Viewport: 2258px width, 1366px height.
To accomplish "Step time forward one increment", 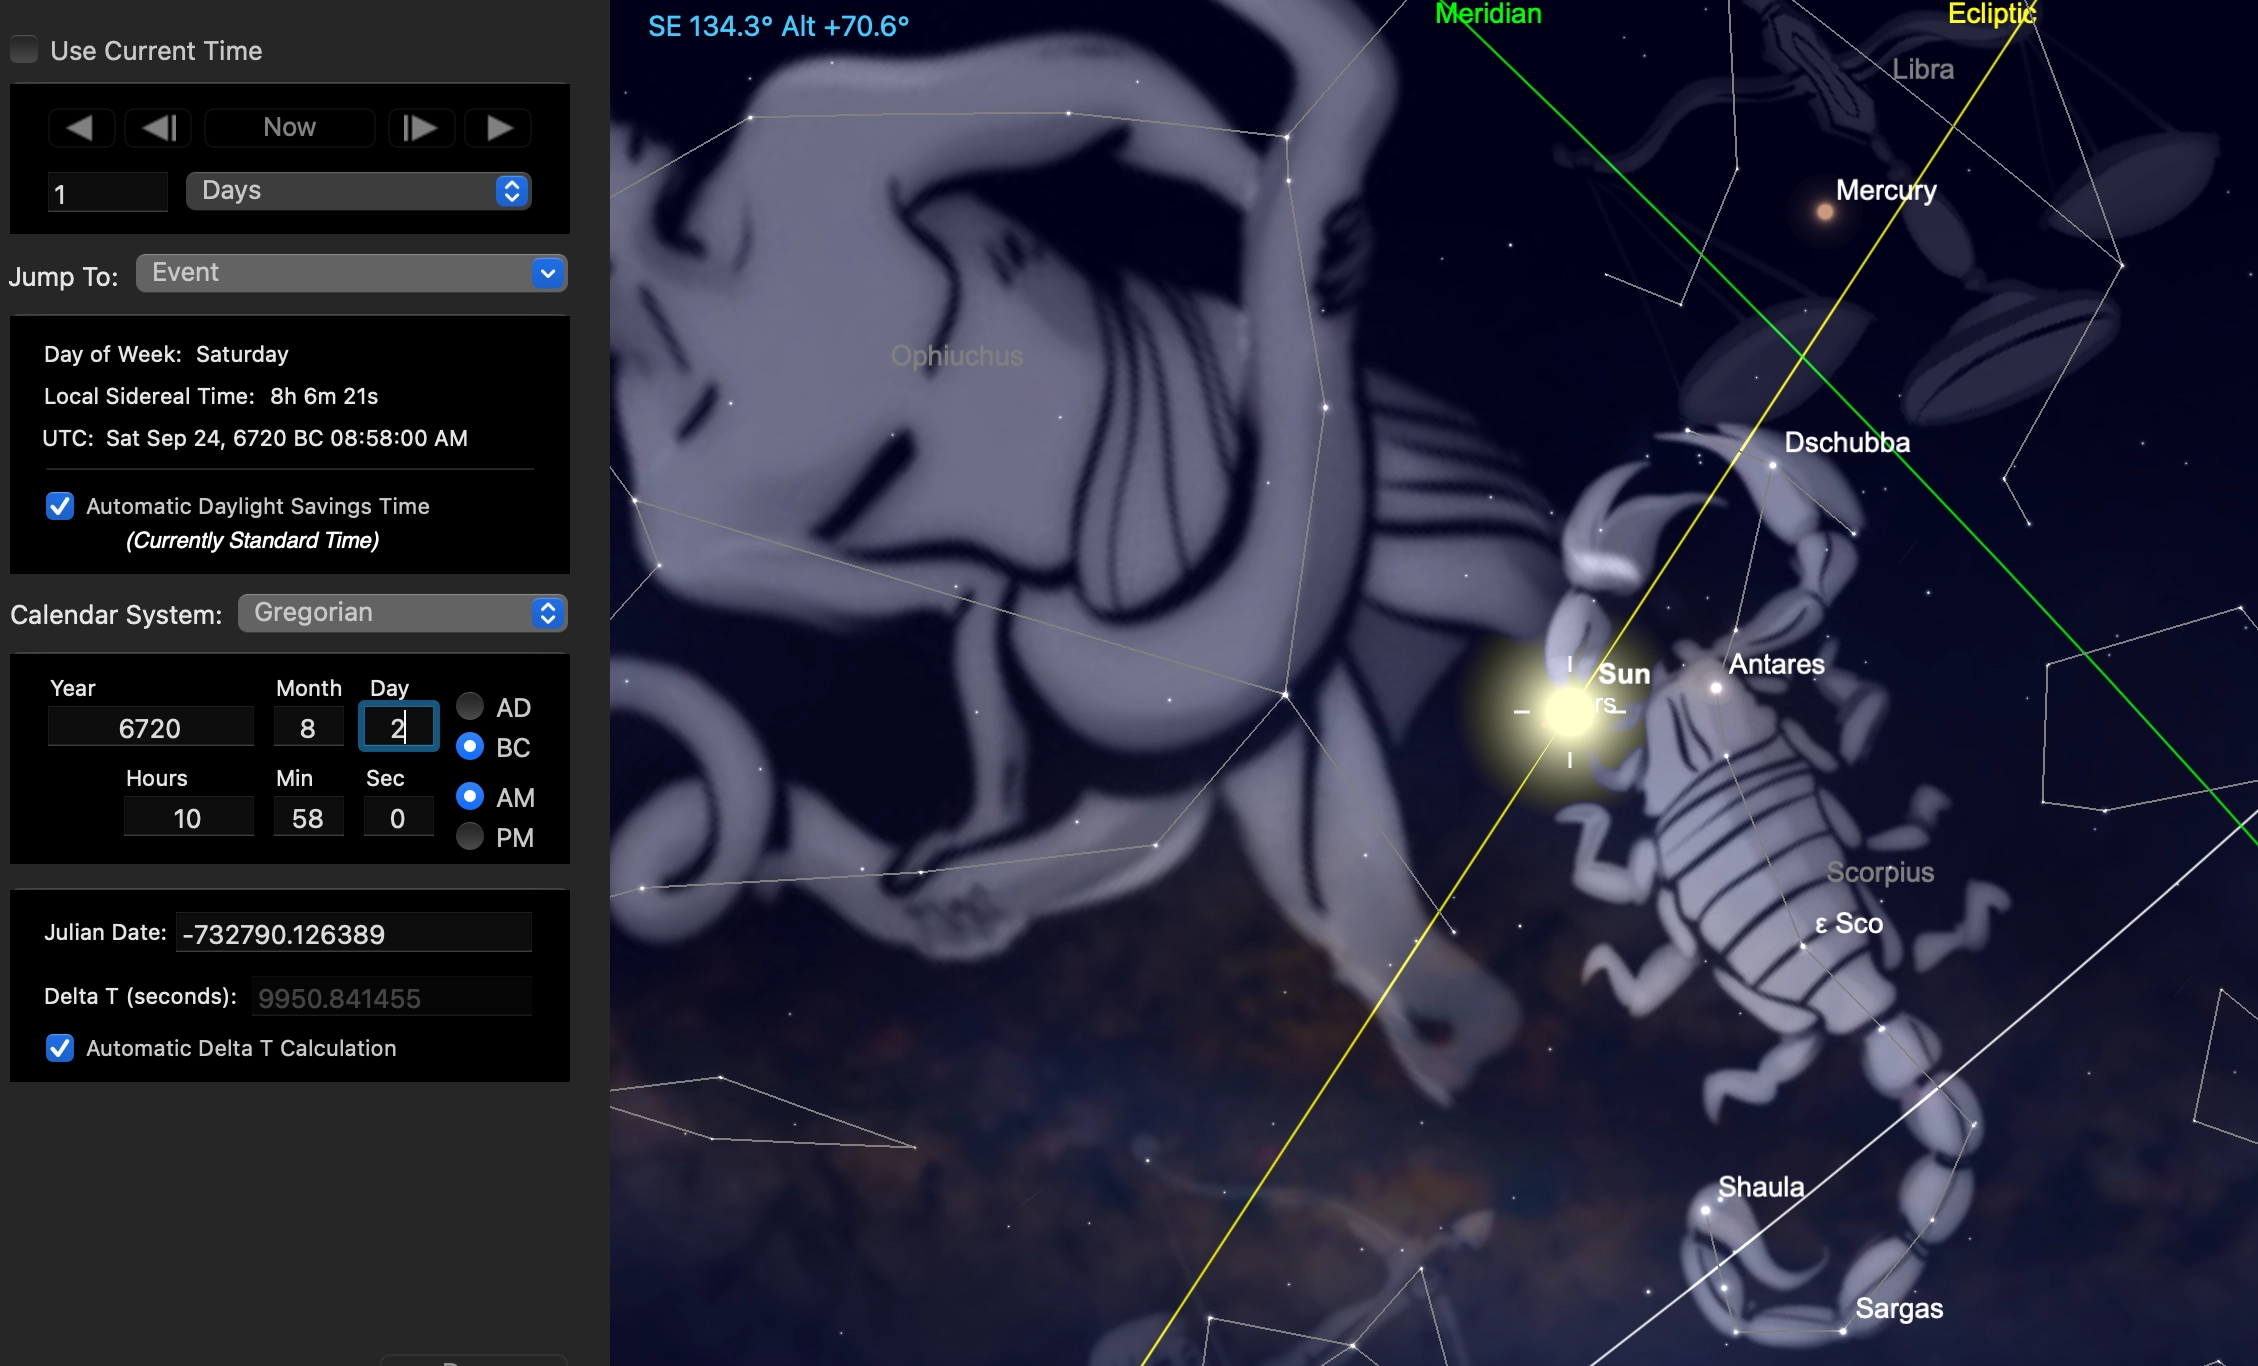I will coord(420,128).
